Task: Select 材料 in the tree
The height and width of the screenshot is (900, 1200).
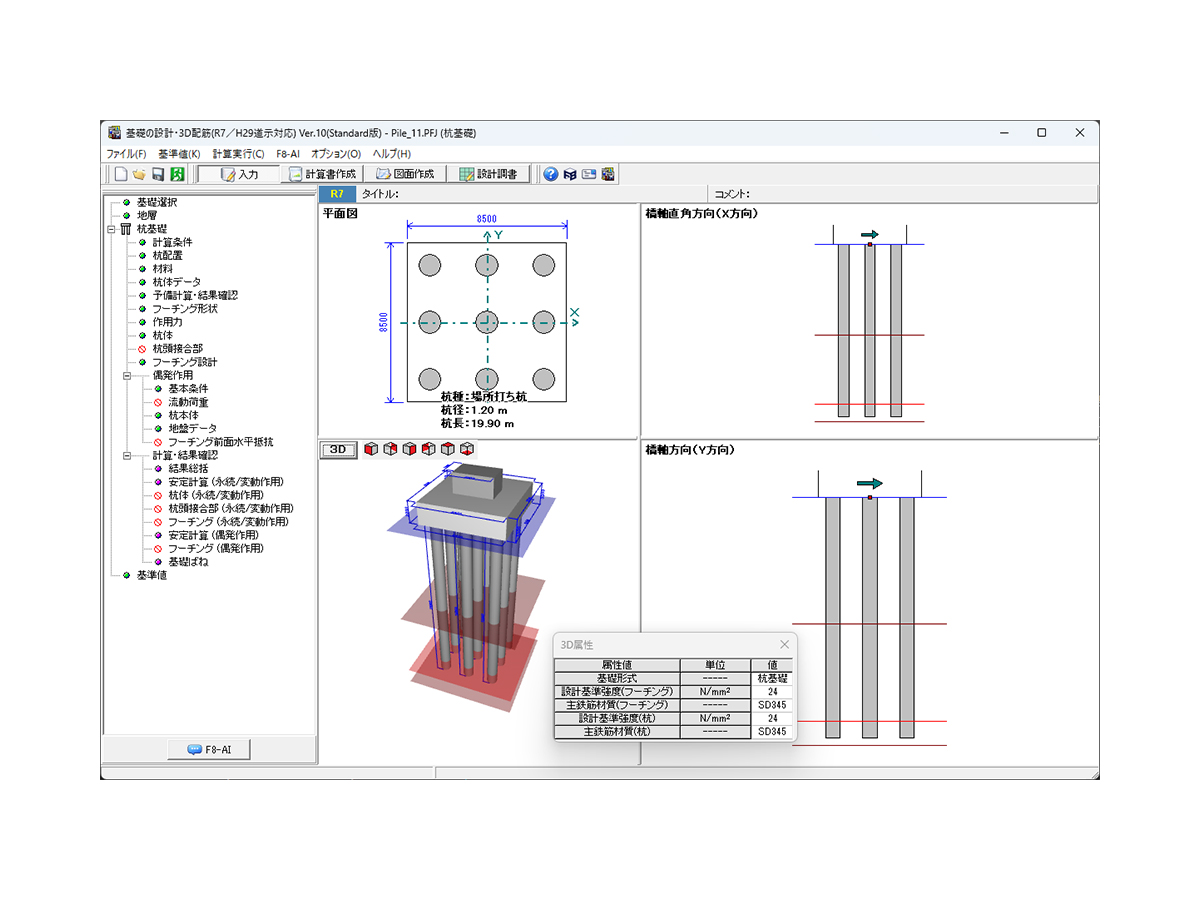Action: click(162, 269)
